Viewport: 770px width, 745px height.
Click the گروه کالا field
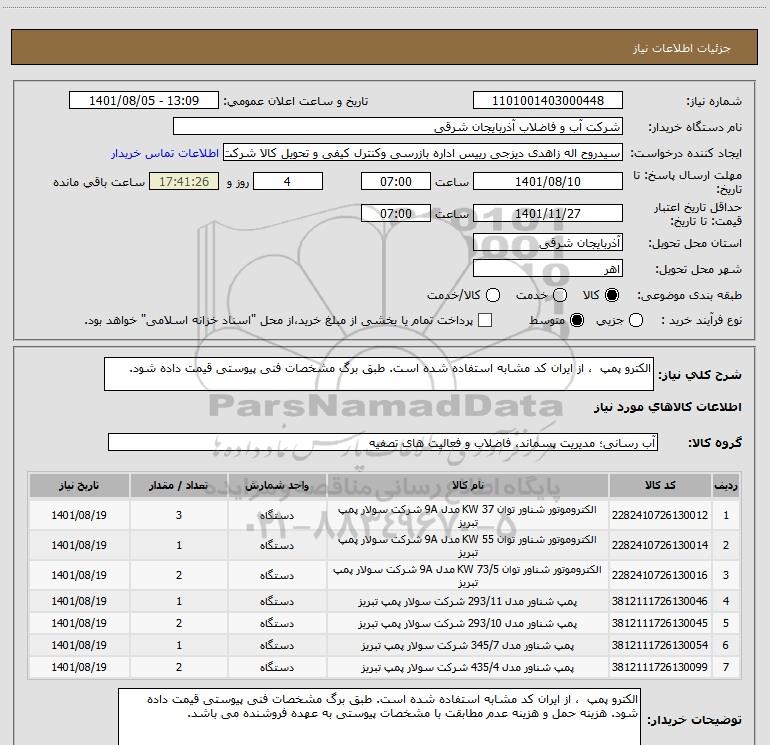383,442
